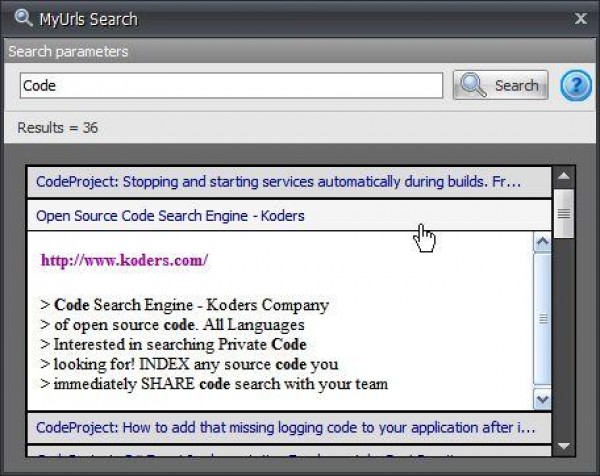Click the blue help question mark icon
This screenshot has width=600, height=476.
click(x=576, y=85)
